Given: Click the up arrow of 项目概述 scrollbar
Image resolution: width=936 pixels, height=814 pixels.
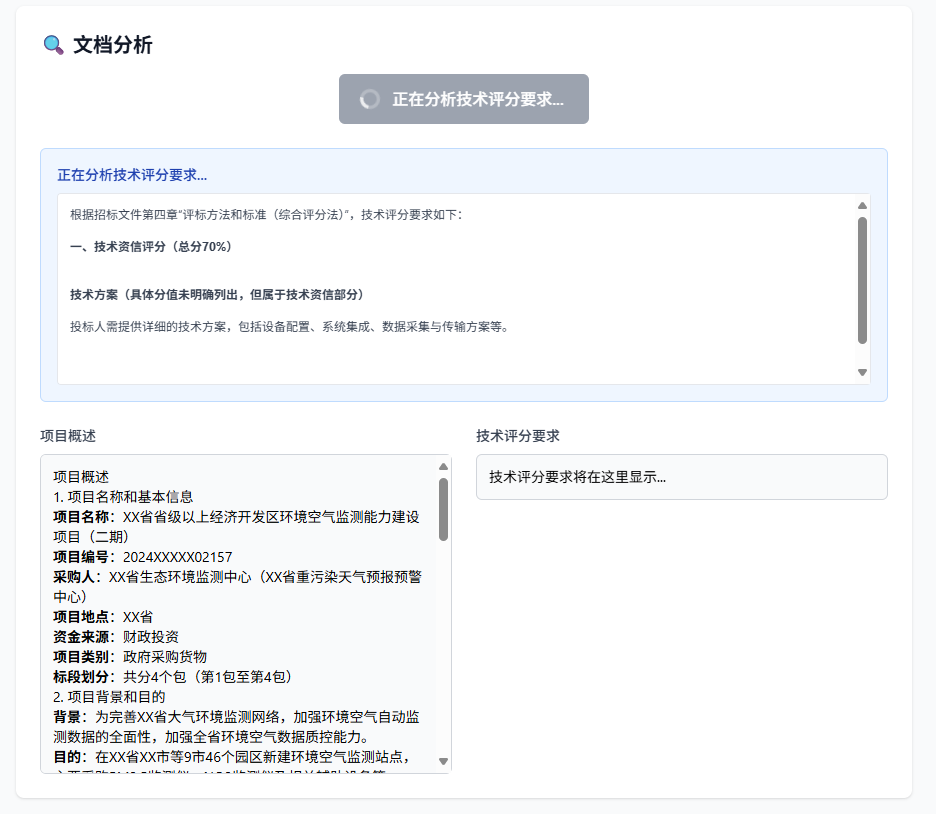Looking at the screenshot, I should (443, 467).
